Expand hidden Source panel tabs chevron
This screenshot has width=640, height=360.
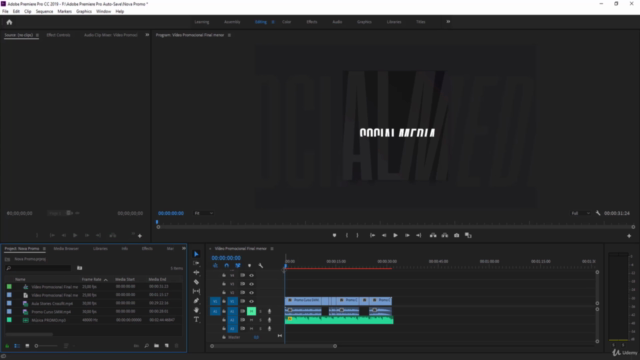147,35
